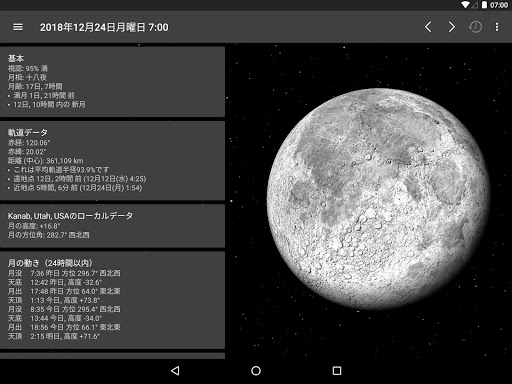Select the 12日, 10時間 内の 新月 entry
The image size is (512, 384).
49,105
